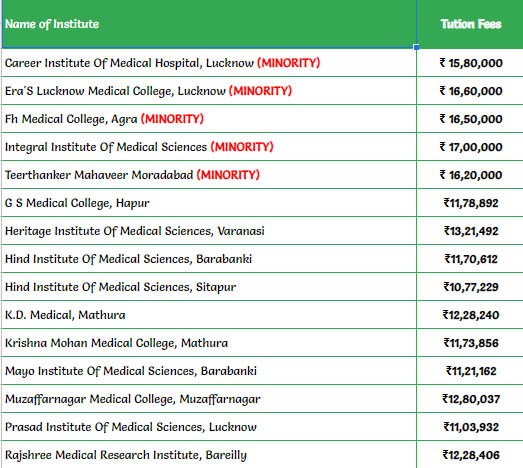This screenshot has height=468, width=523.
Task: Select the ₹10,77,229 fee cell
Action: click(470, 287)
